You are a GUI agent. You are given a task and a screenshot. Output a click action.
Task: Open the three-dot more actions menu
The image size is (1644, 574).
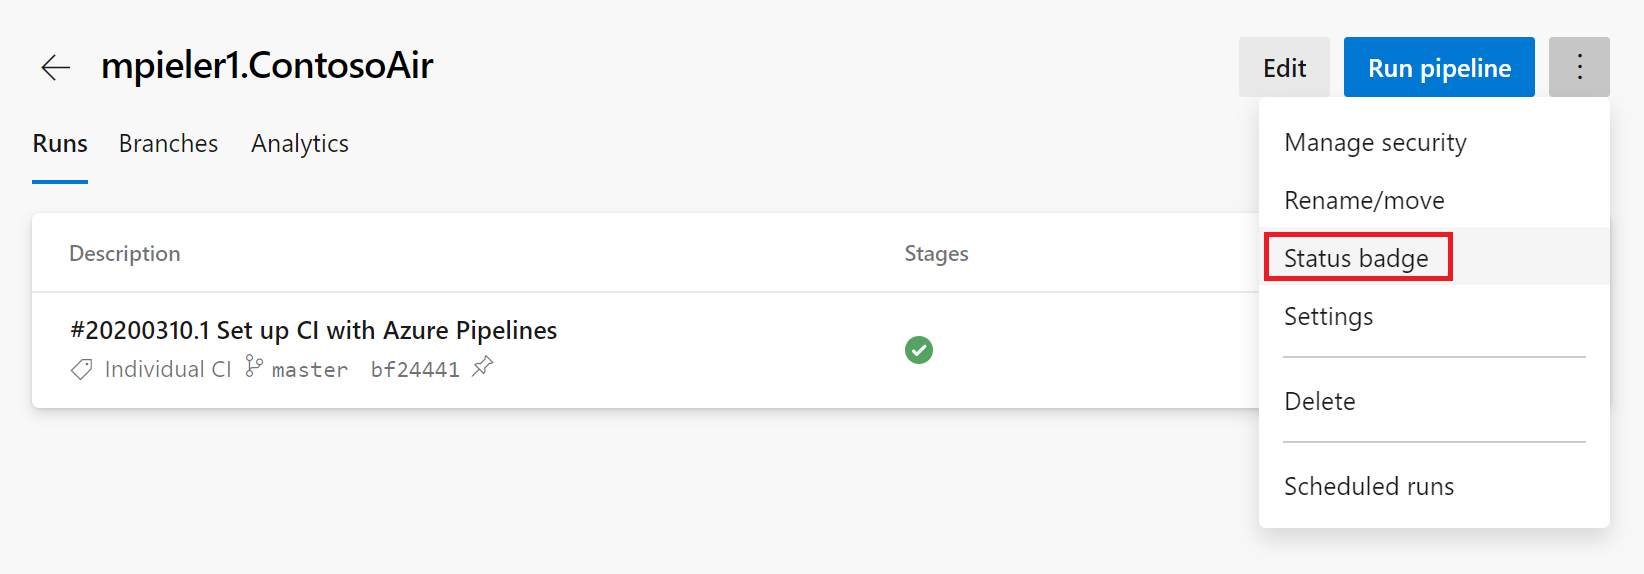pyautogui.click(x=1579, y=67)
